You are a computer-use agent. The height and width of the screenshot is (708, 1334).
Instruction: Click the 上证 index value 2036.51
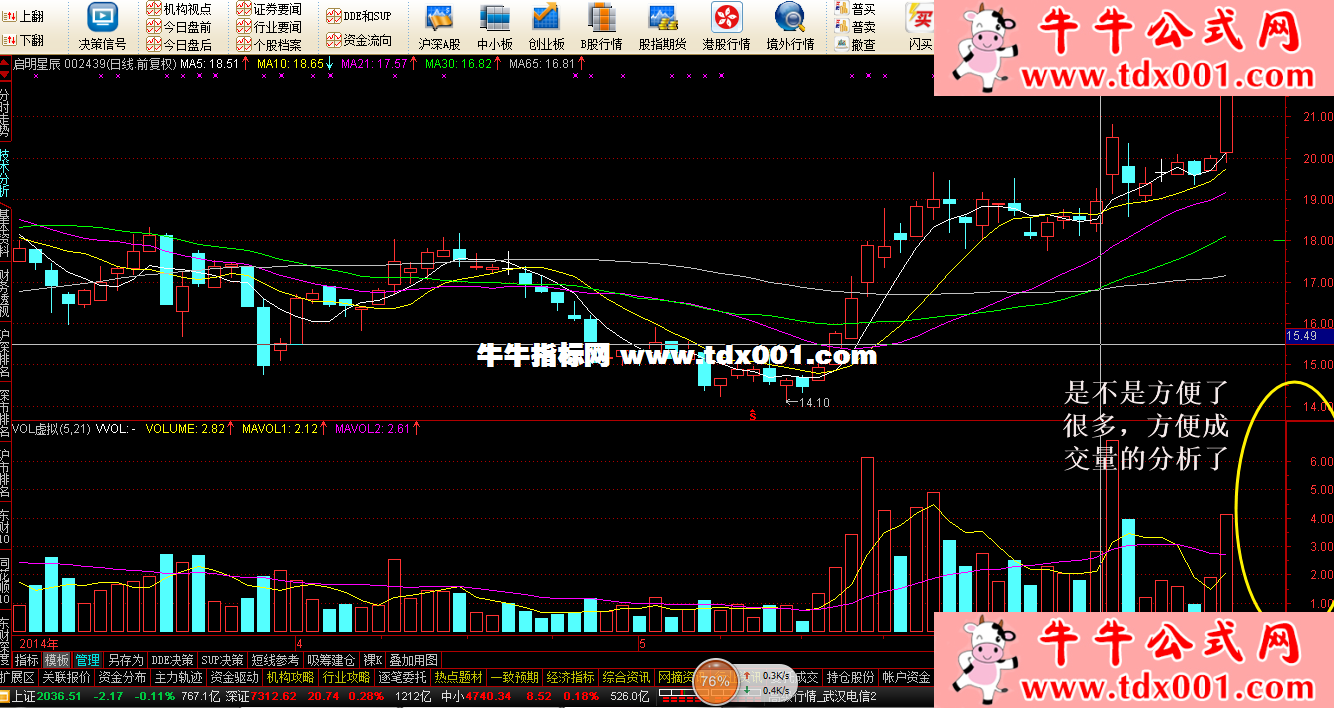point(60,696)
